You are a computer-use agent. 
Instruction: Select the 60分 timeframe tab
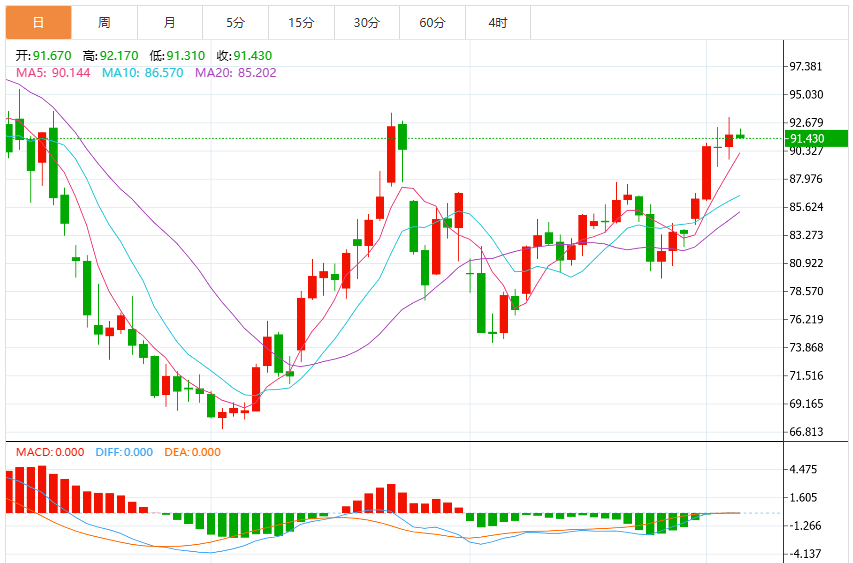tap(432, 23)
